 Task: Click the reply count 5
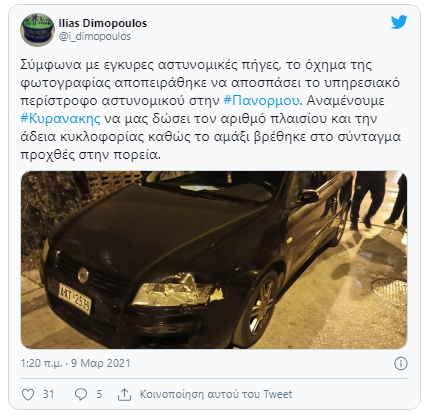tap(99, 394)
